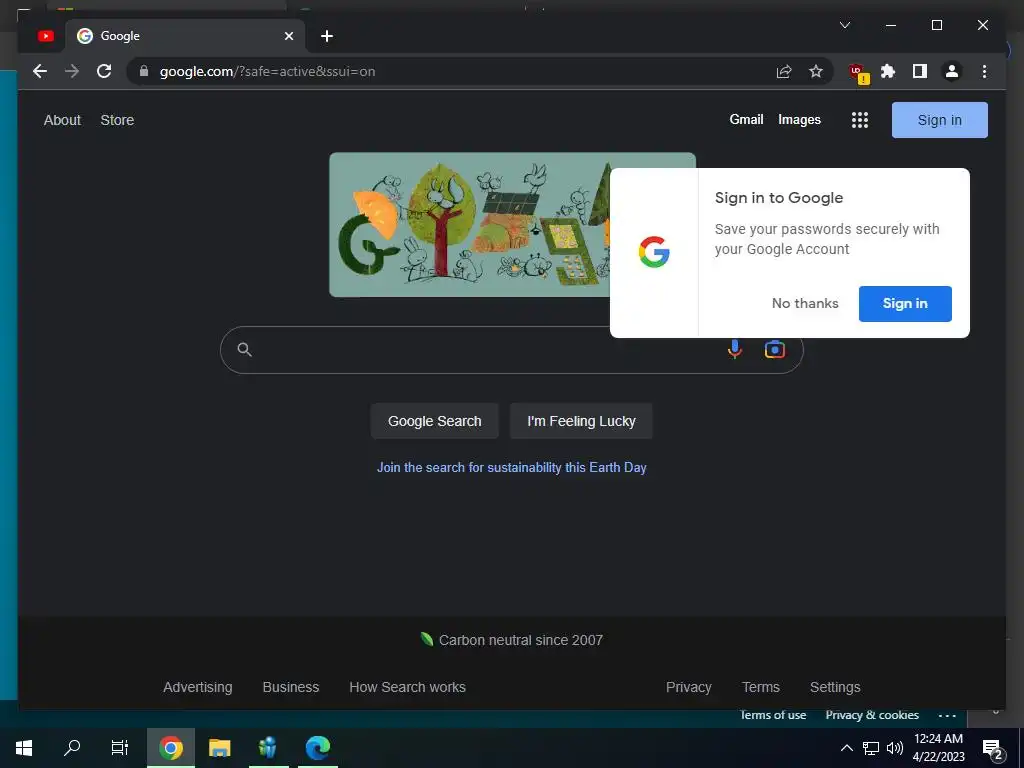Open the Advertising footer link
Viewport: 1024px width, 768px height.
point(198,687)
